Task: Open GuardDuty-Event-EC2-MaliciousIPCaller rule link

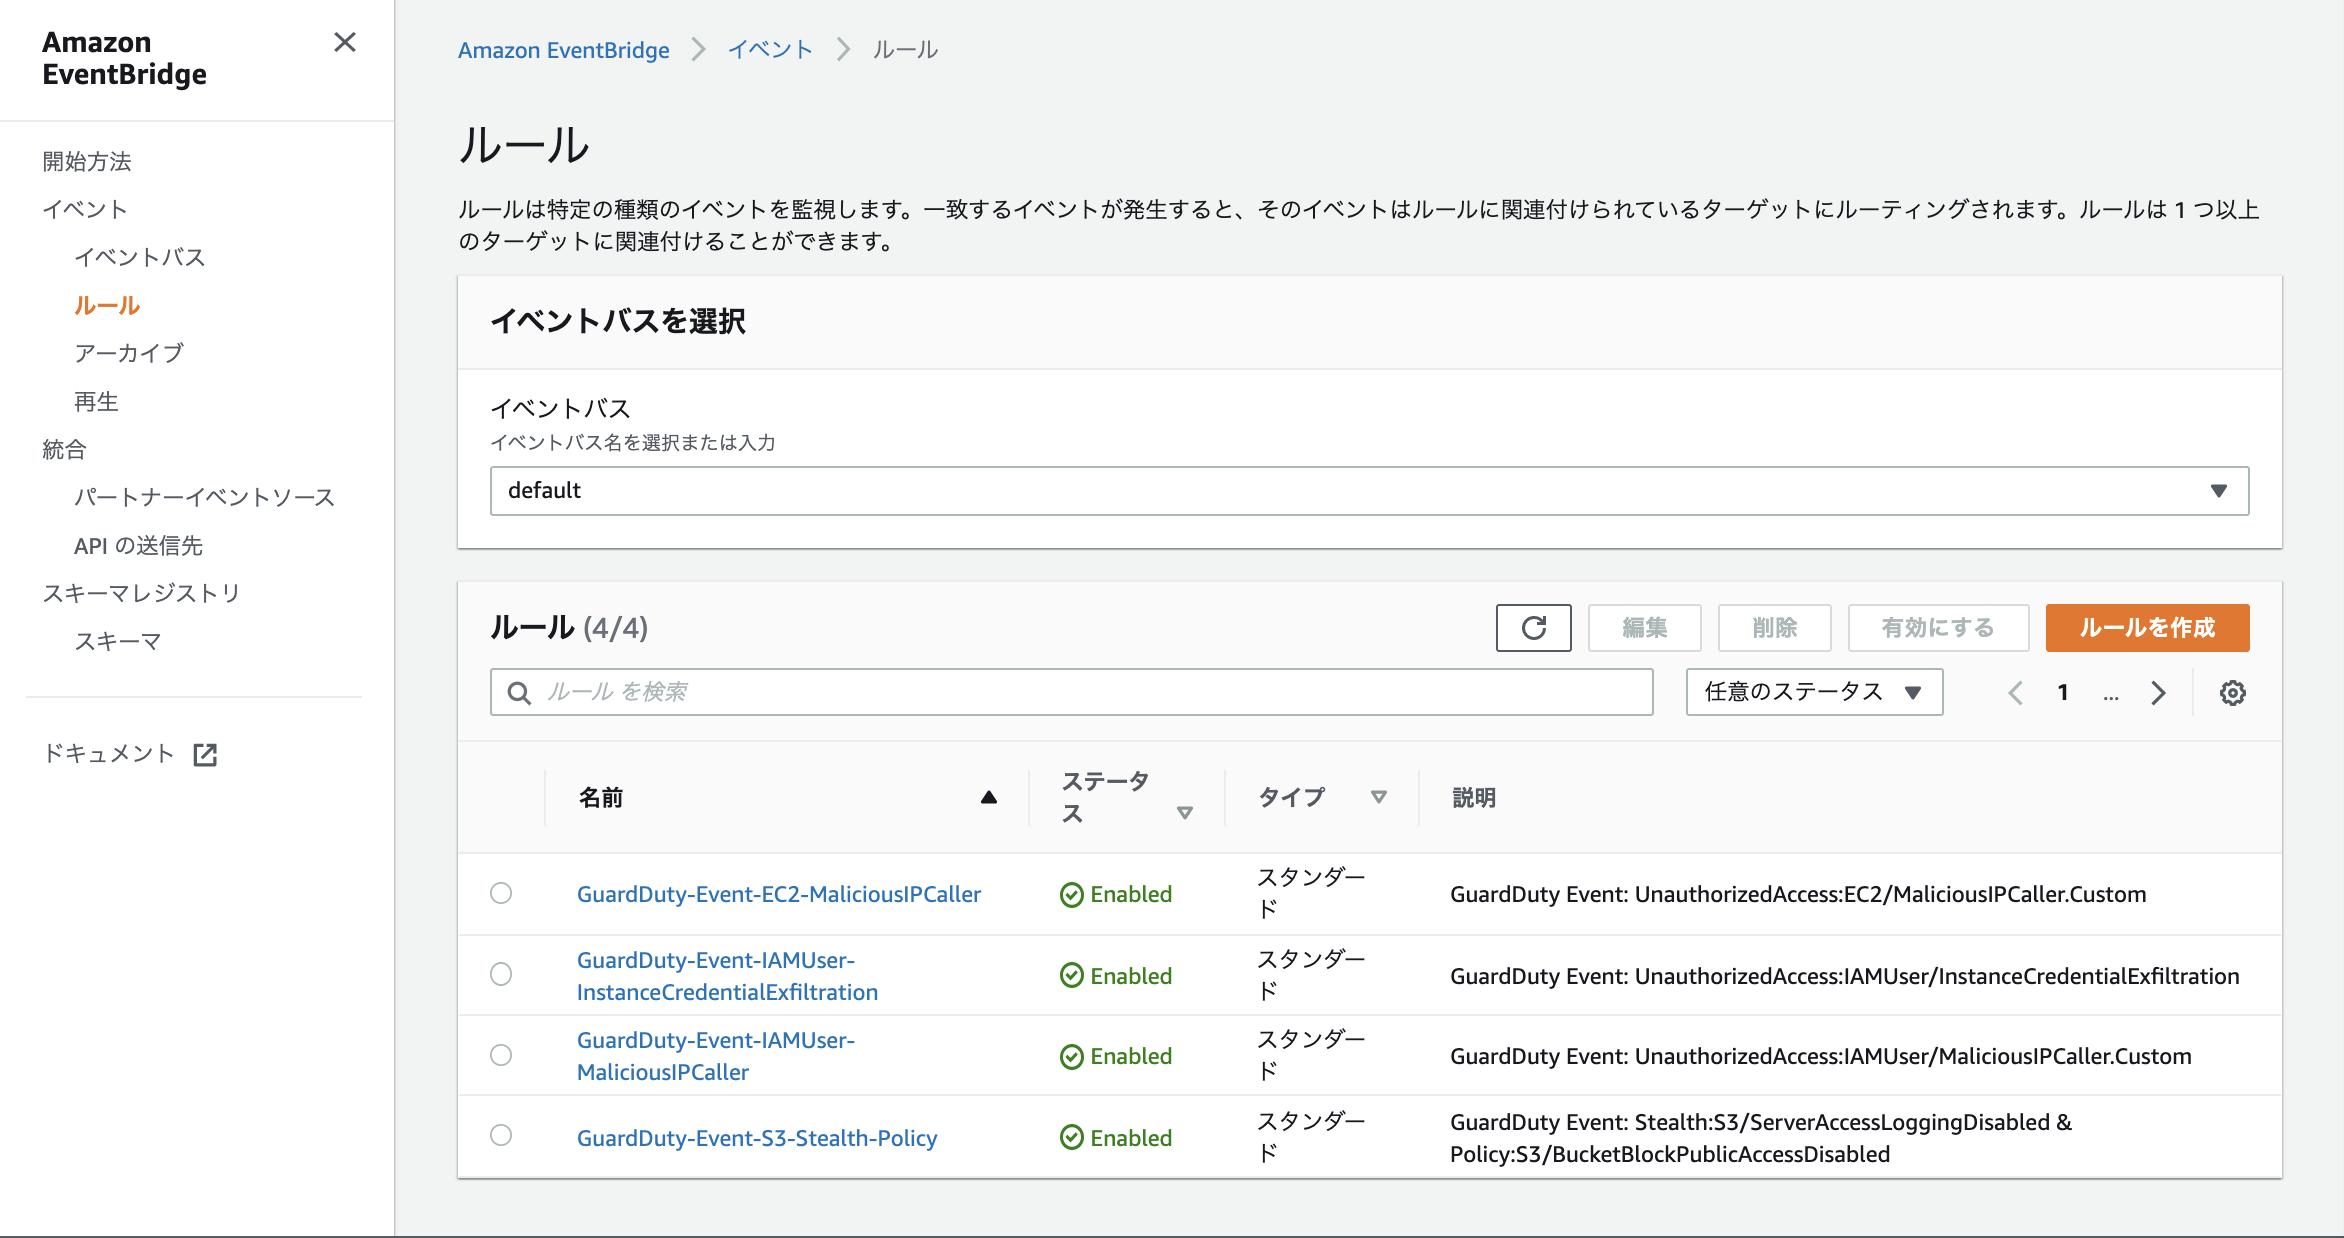Action: 779,894
